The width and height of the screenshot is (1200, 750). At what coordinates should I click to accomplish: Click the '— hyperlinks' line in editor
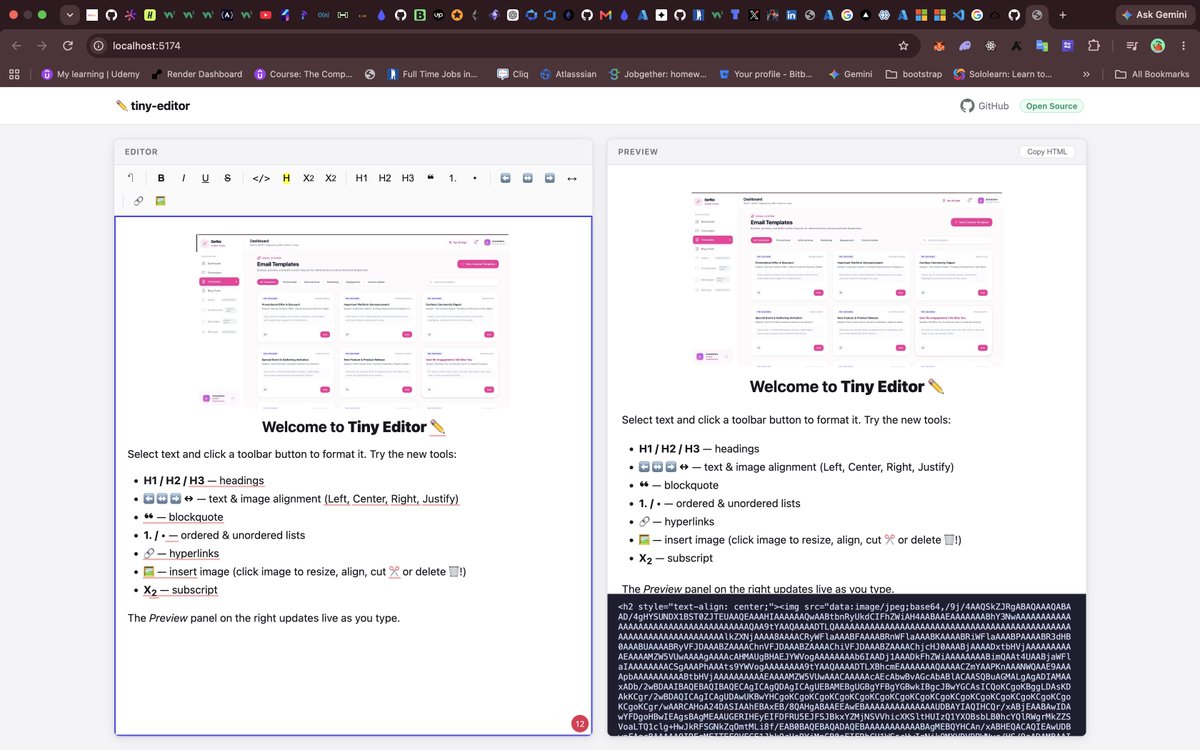point(181,553)
